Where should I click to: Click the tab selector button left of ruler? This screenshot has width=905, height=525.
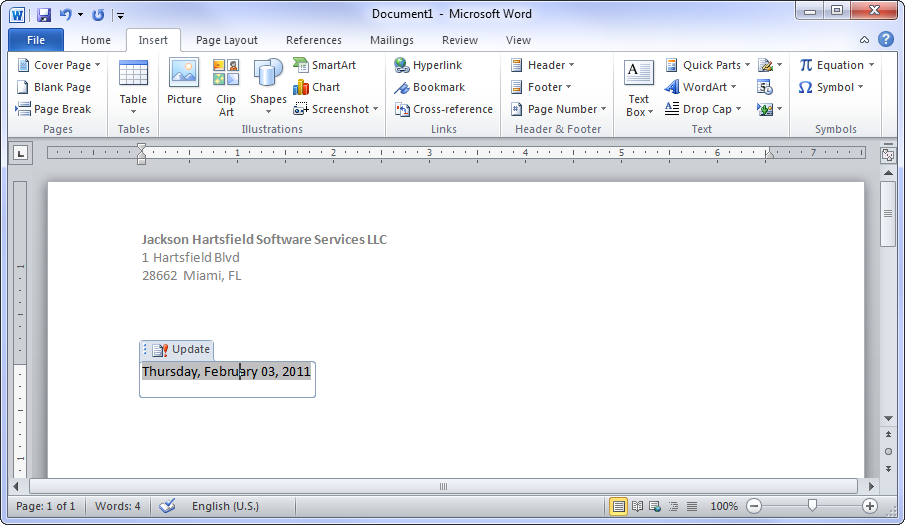tap(21, 153)
